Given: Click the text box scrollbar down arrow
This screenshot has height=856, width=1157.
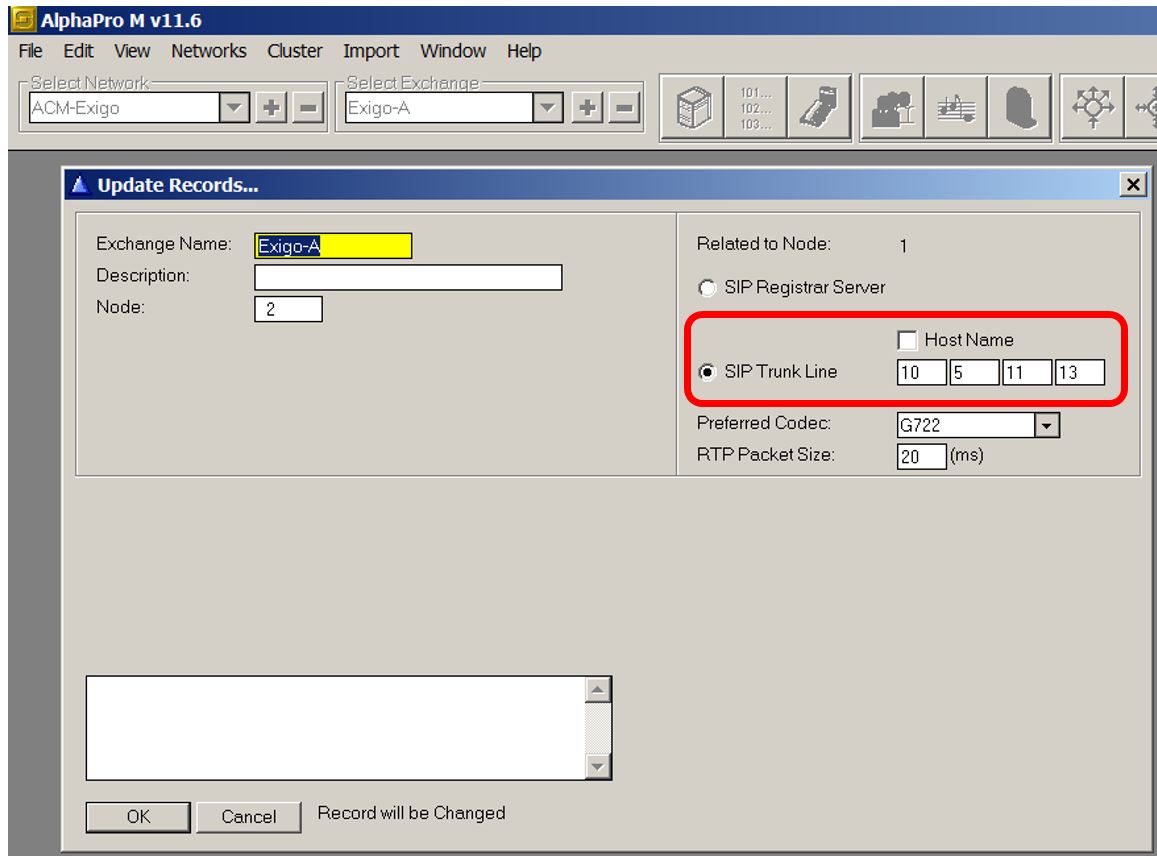Looking at the screenshot, I should (x=598, y=767).
